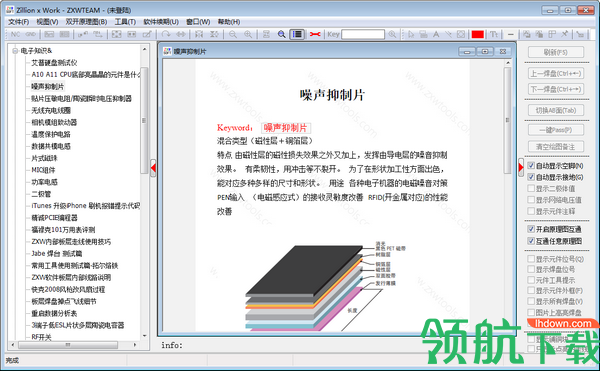This screenshot has width=600, height=371.
Task: Click the horizontal flip arrows icon
Action: pyautogui.click(x=181, y=34)
